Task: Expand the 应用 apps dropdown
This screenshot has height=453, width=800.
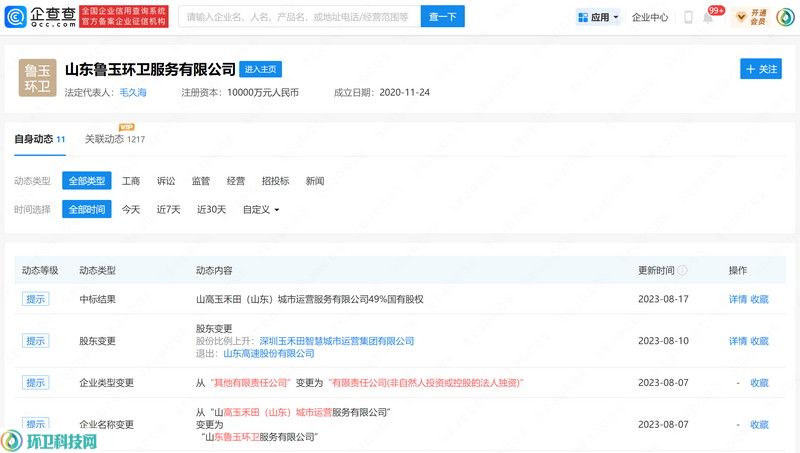Action: click(598, 17)
